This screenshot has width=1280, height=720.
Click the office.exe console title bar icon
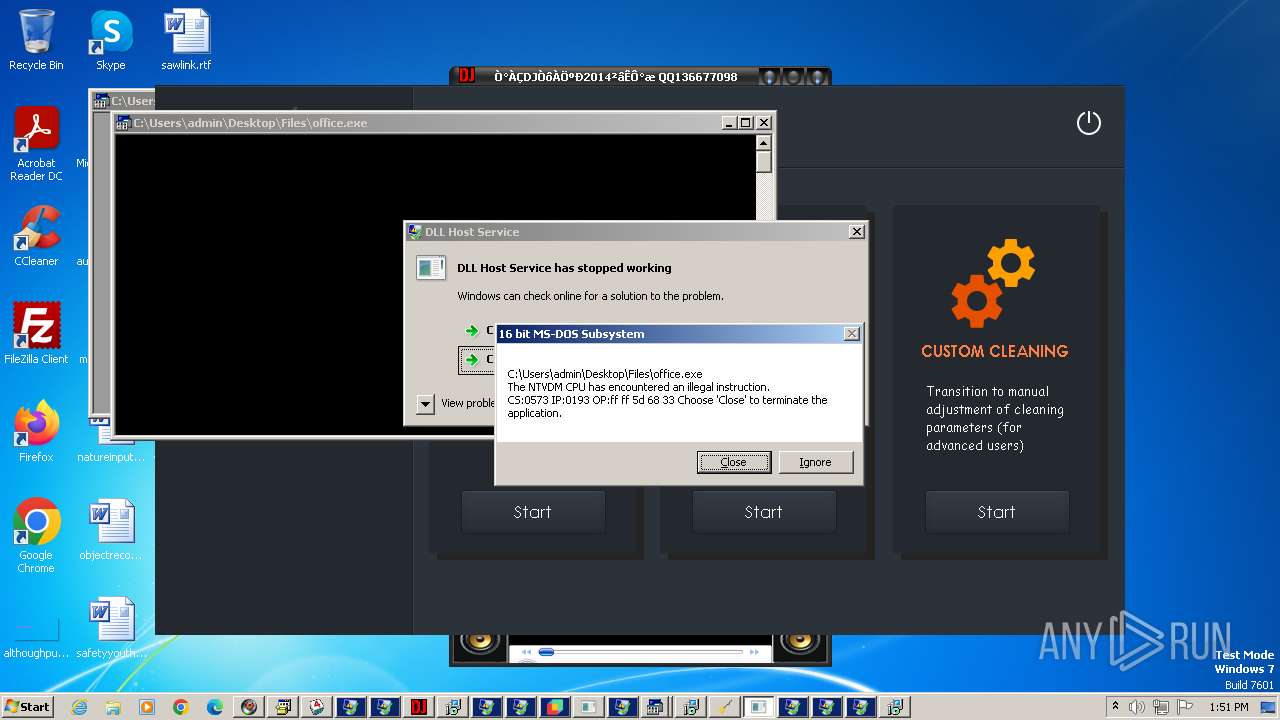pos(124,123)
